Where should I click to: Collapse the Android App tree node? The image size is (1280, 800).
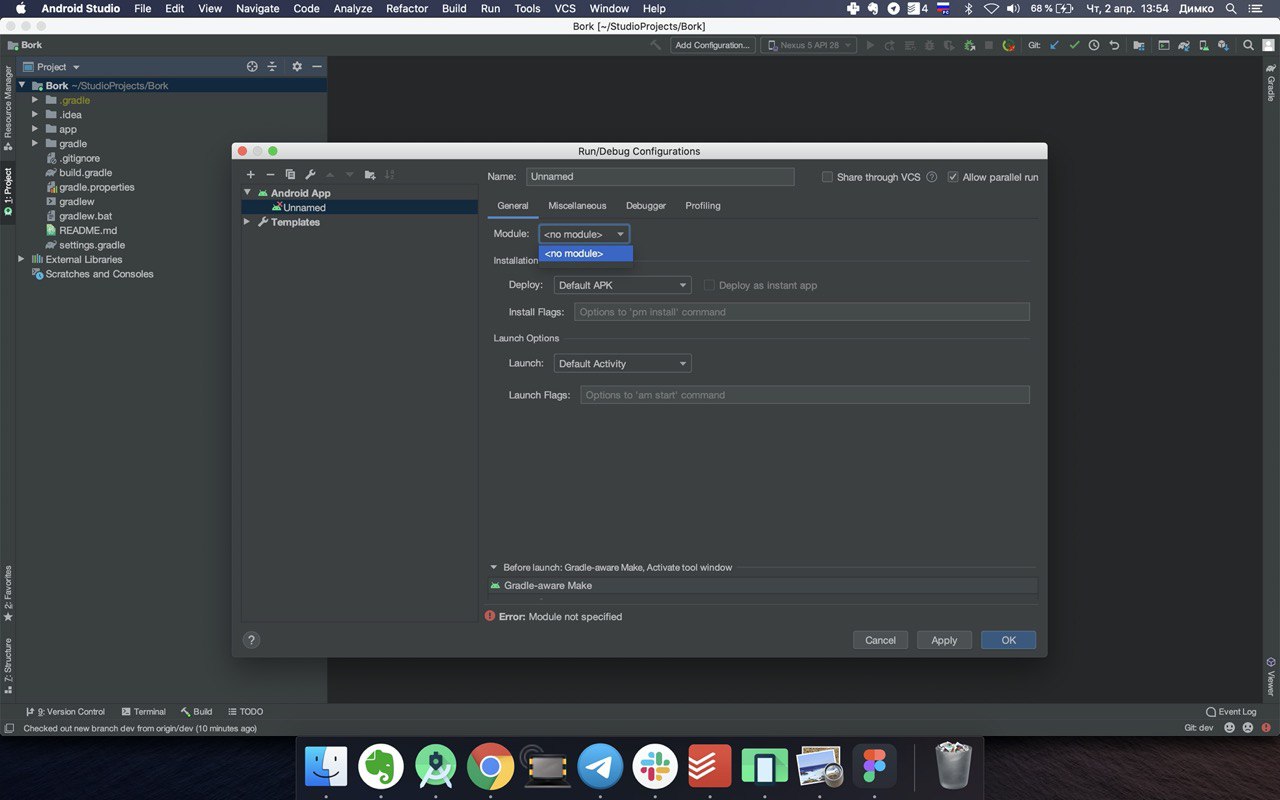coord(248,193)
